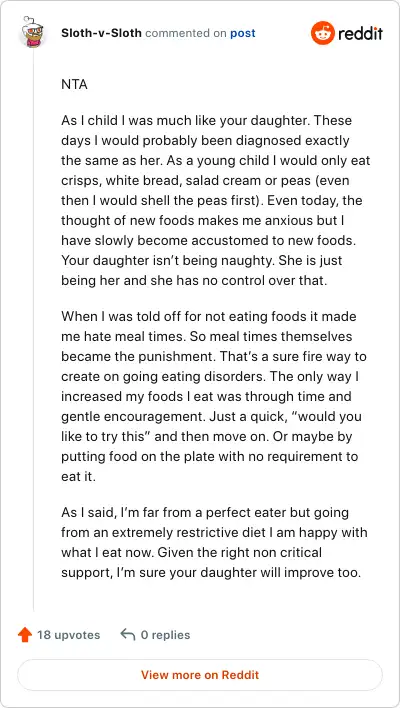Image resolution: width=400 pixels, height=708 pixels.
Task: Click paragraph starting "As I said, I'm far"
Action: [214, 542]
